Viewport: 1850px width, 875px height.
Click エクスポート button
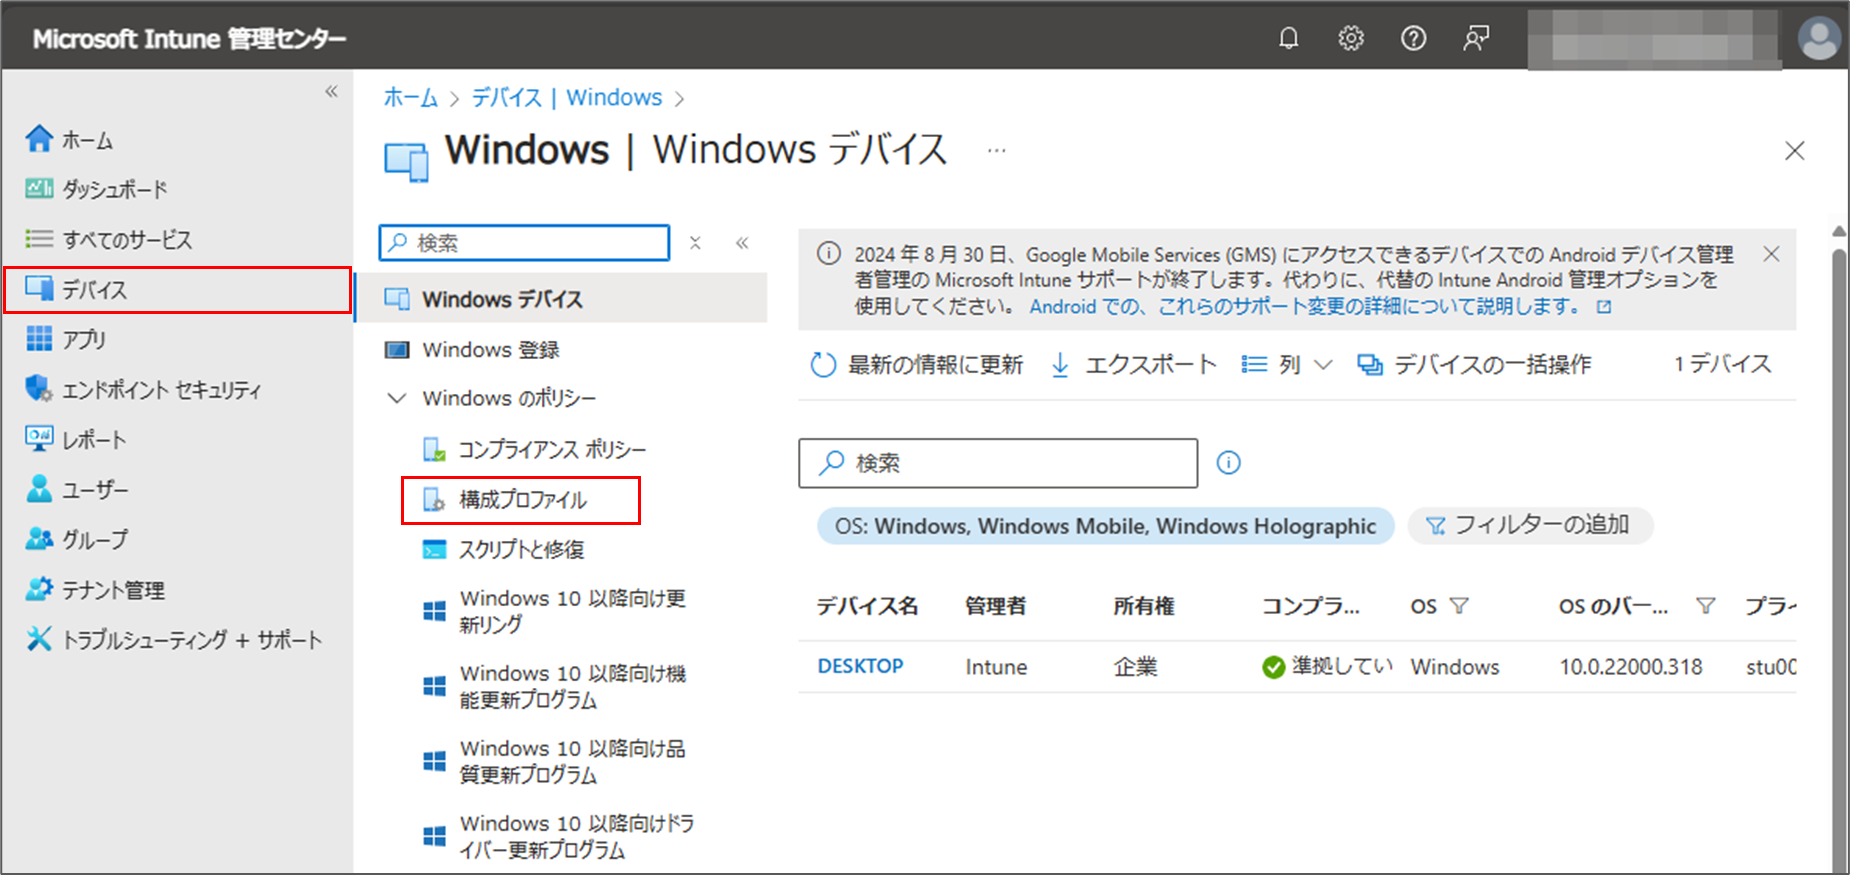[1134, 365]
